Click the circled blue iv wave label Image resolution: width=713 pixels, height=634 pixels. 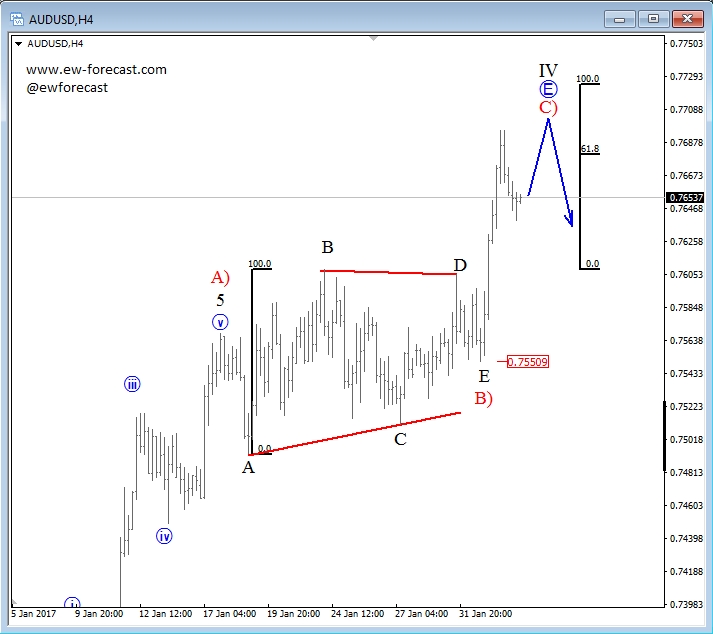pos(164,536)
